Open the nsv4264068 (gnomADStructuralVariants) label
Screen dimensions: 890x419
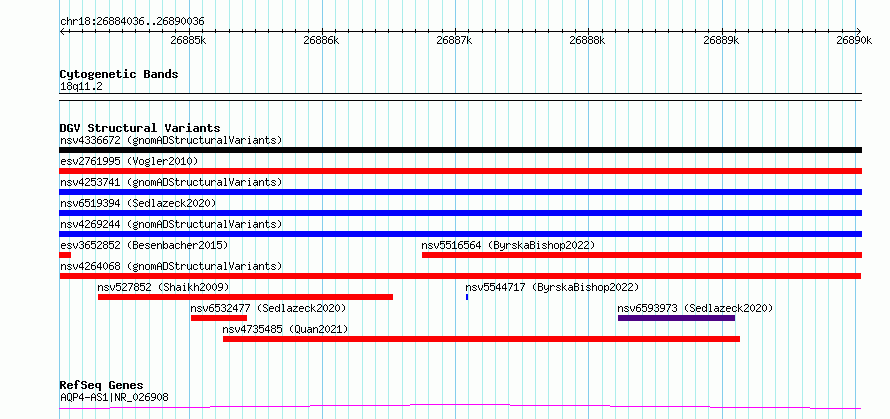pos(171,266)
